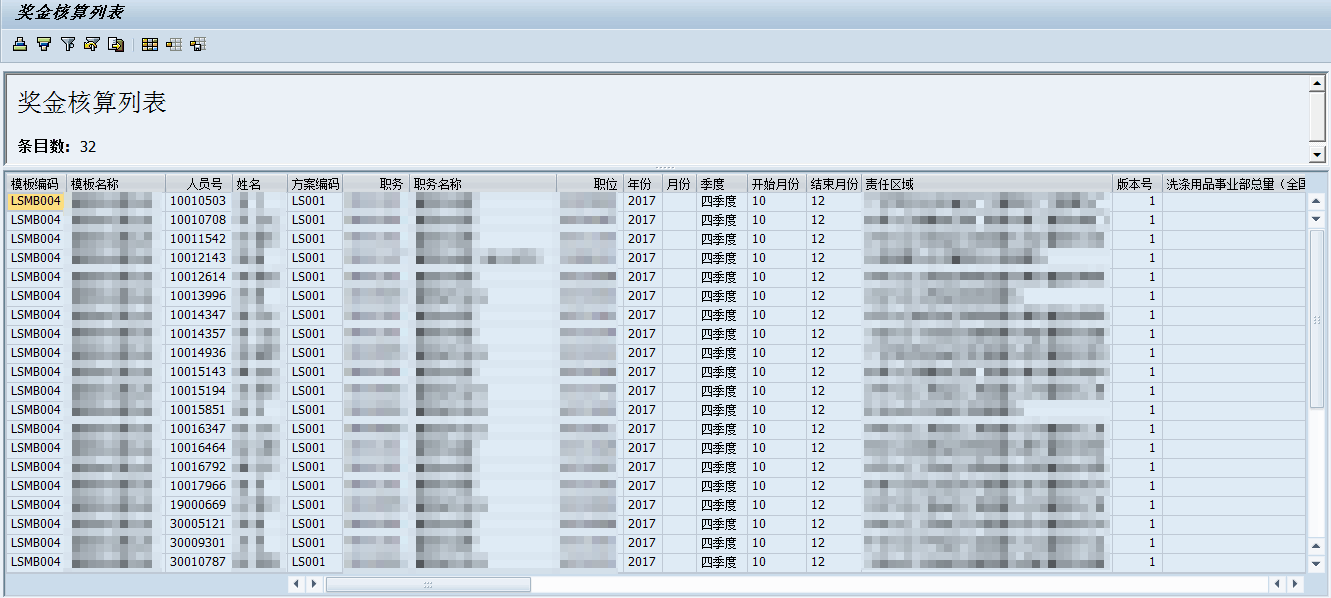Click the header panel's scroll-down arrow
The width and height of the screenshot is (1331, 598).
(1317, 155)
